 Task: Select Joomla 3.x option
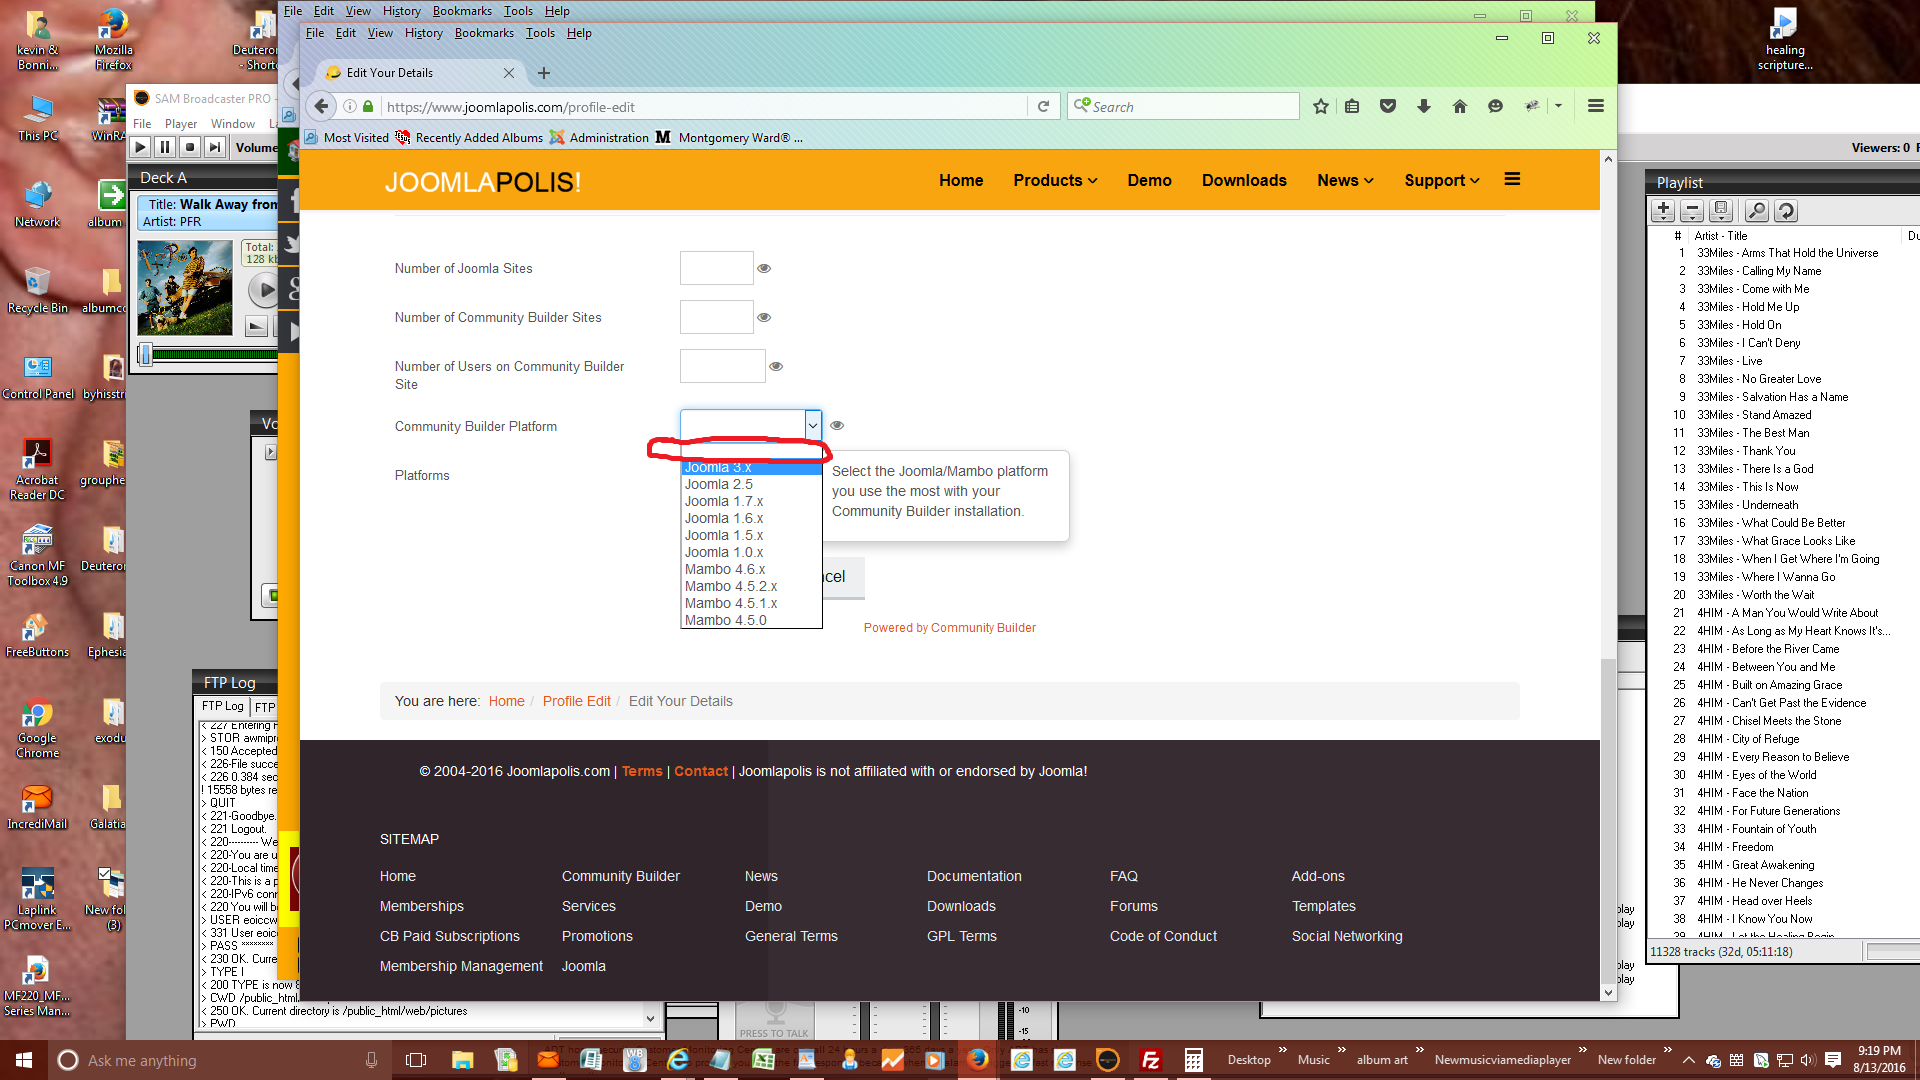pos(750,468)
